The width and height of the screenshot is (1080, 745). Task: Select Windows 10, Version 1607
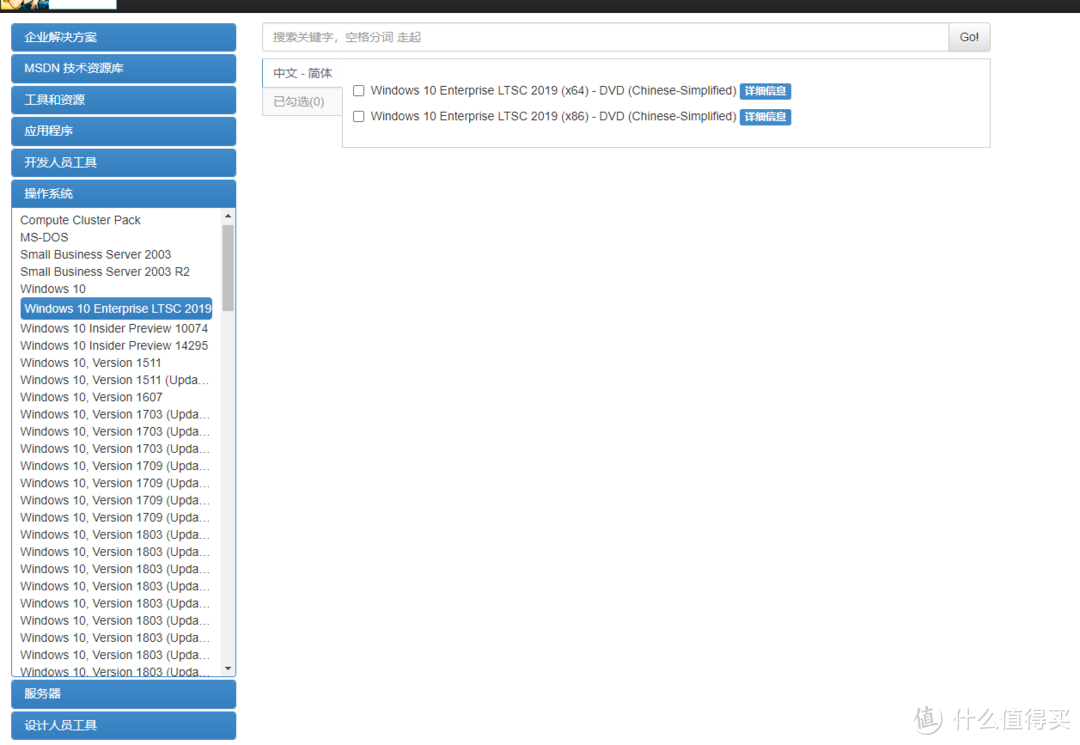coord(91,397)
